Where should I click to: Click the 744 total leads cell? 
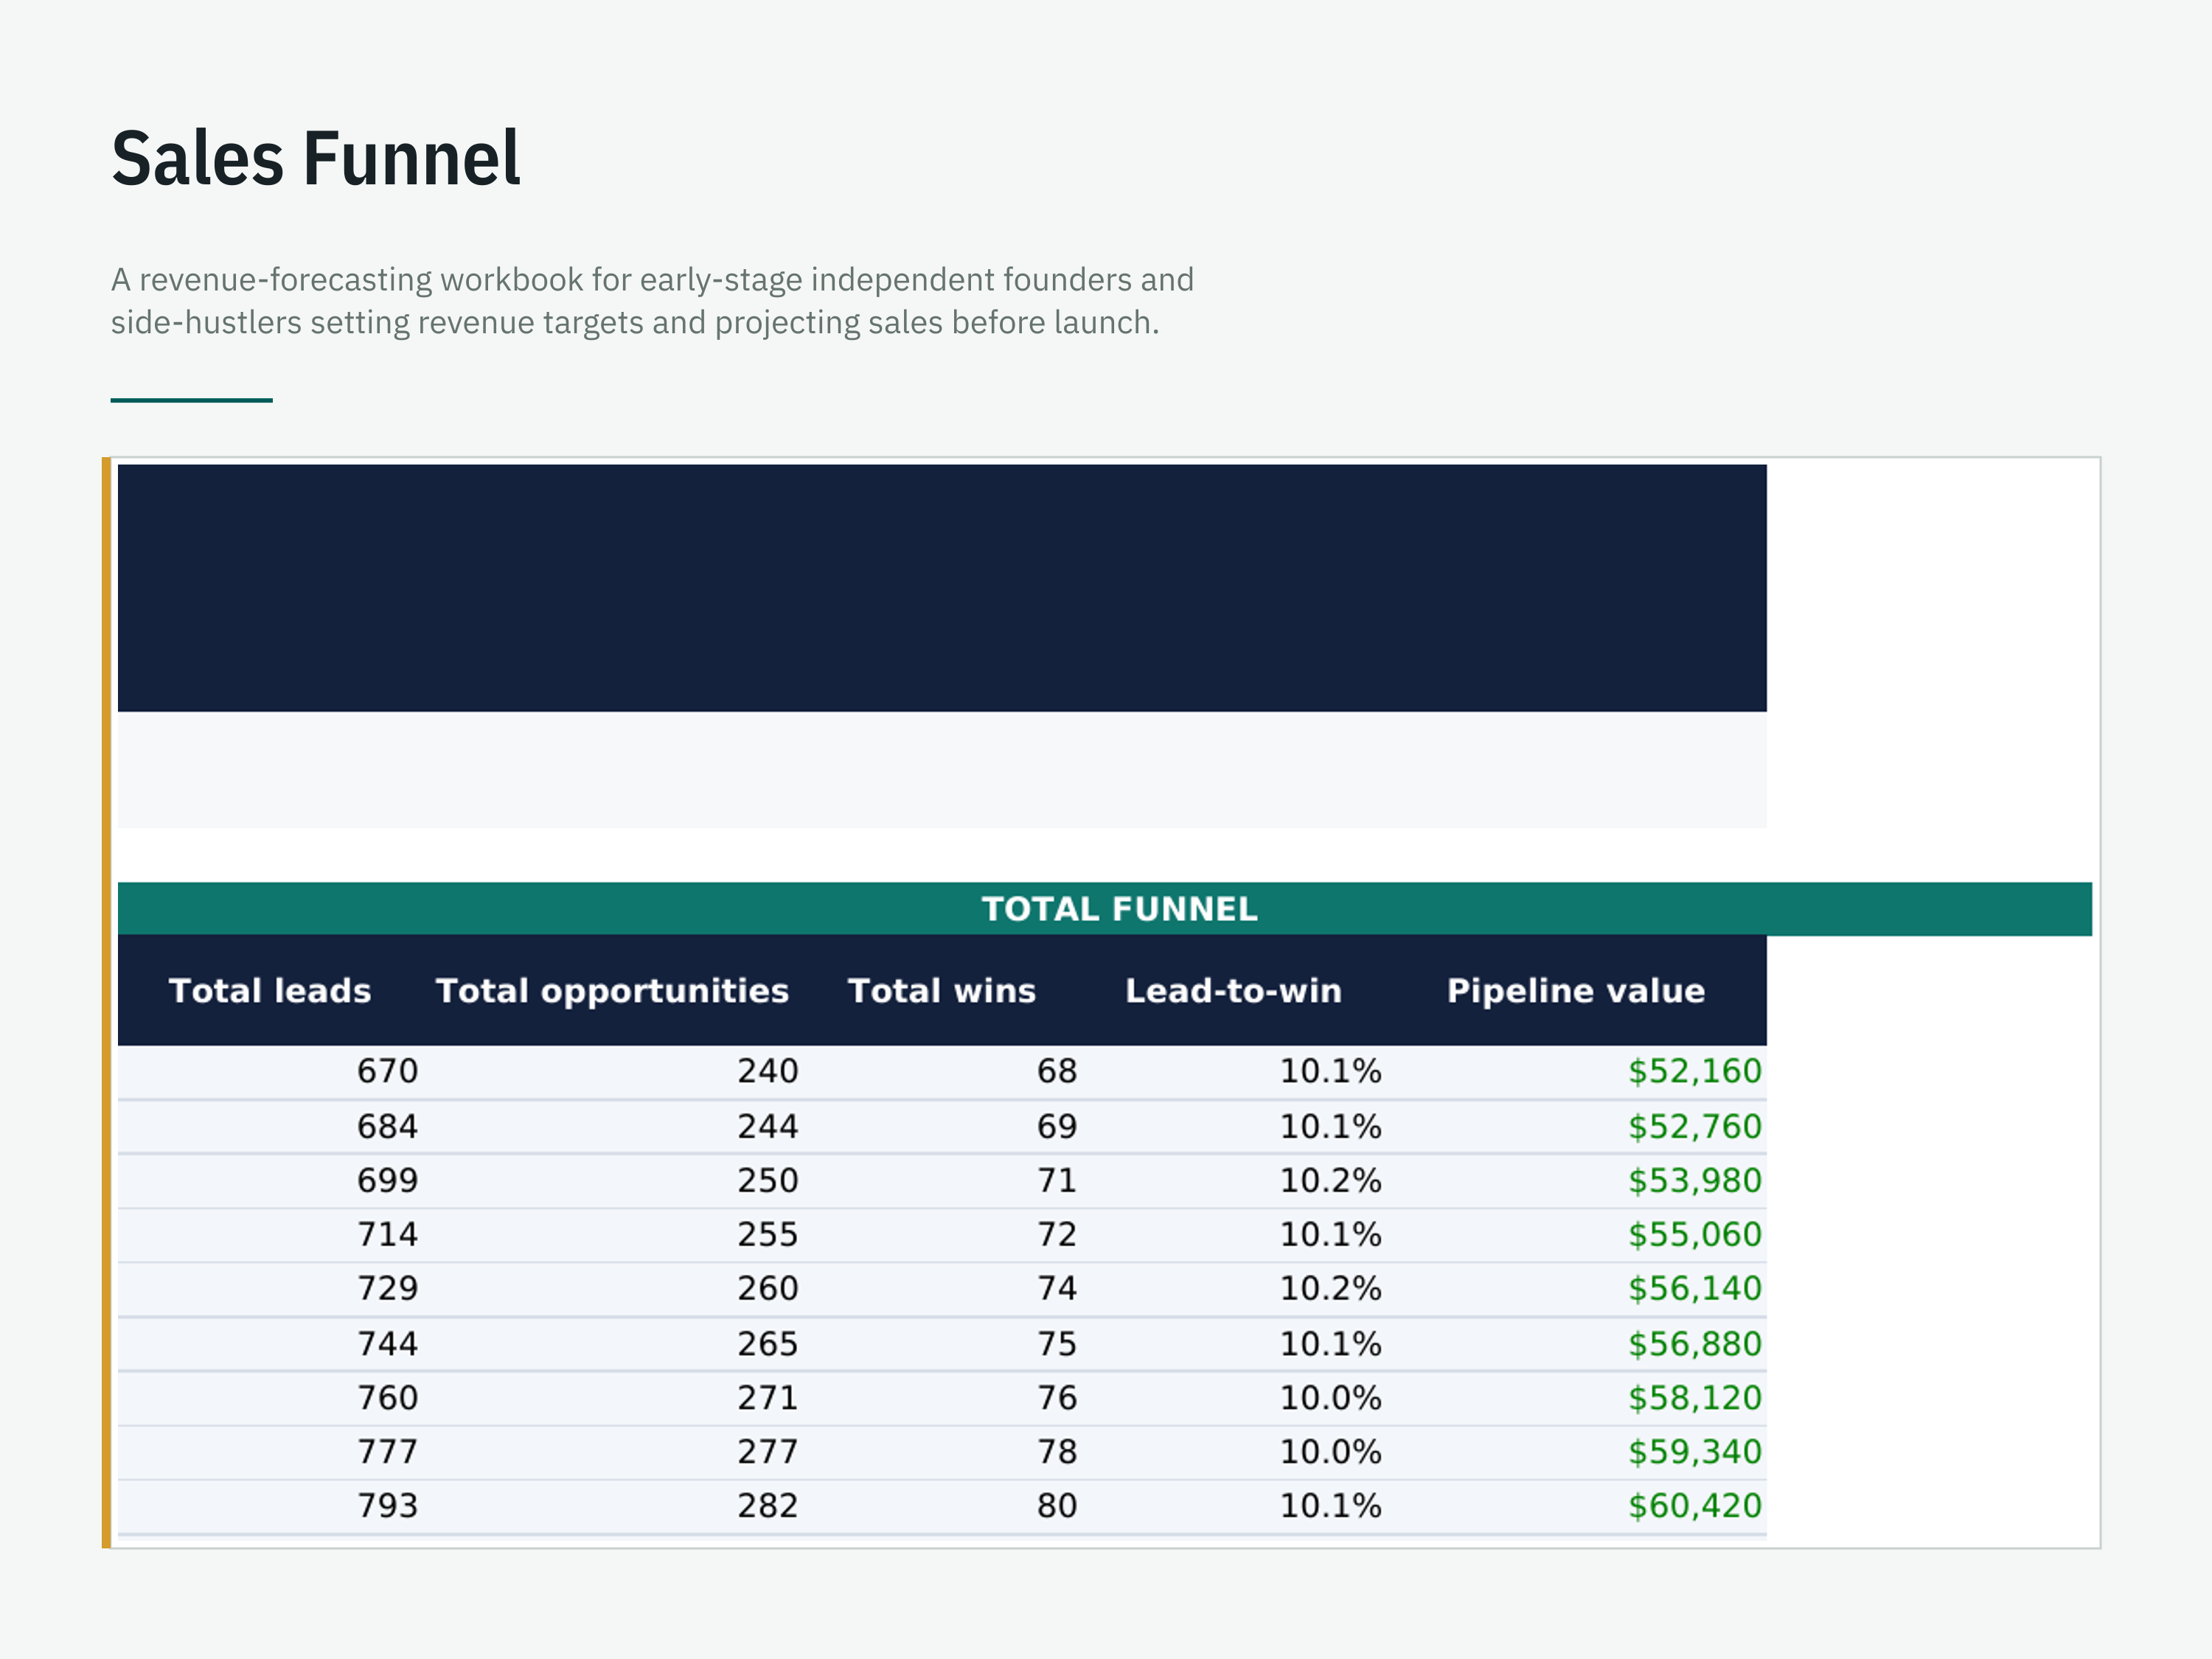click(x=387, y=1343)
